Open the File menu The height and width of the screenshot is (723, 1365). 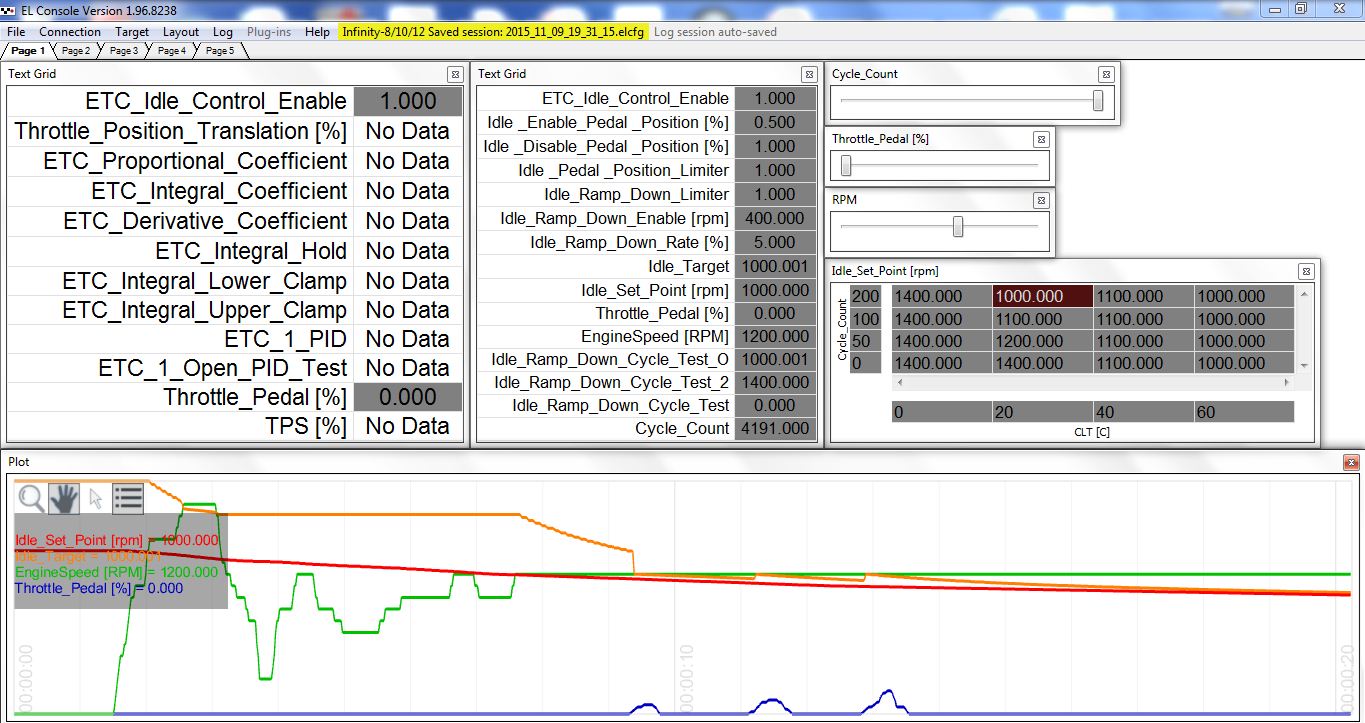16,32
